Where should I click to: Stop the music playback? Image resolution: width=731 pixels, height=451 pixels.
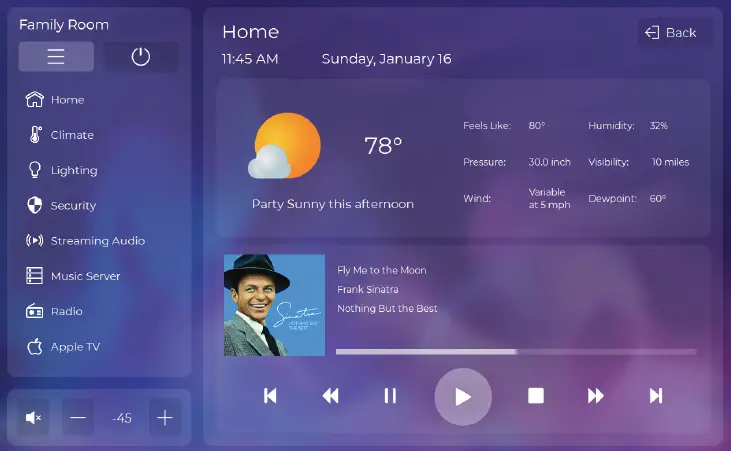point(536,396)
